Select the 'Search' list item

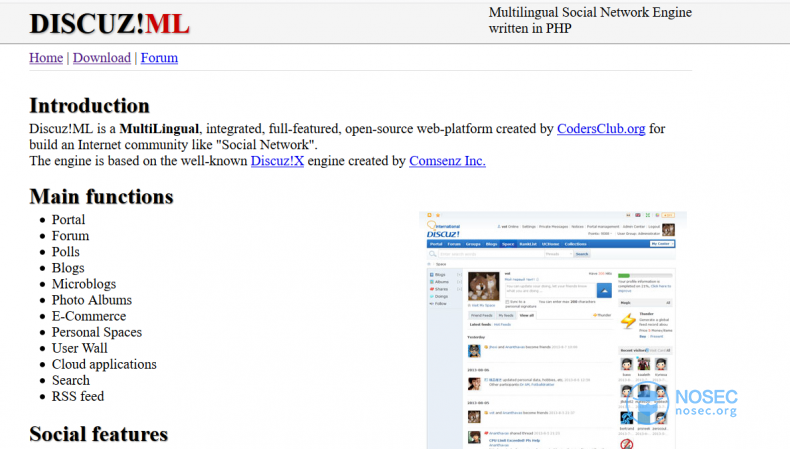(x=71, y=380)
